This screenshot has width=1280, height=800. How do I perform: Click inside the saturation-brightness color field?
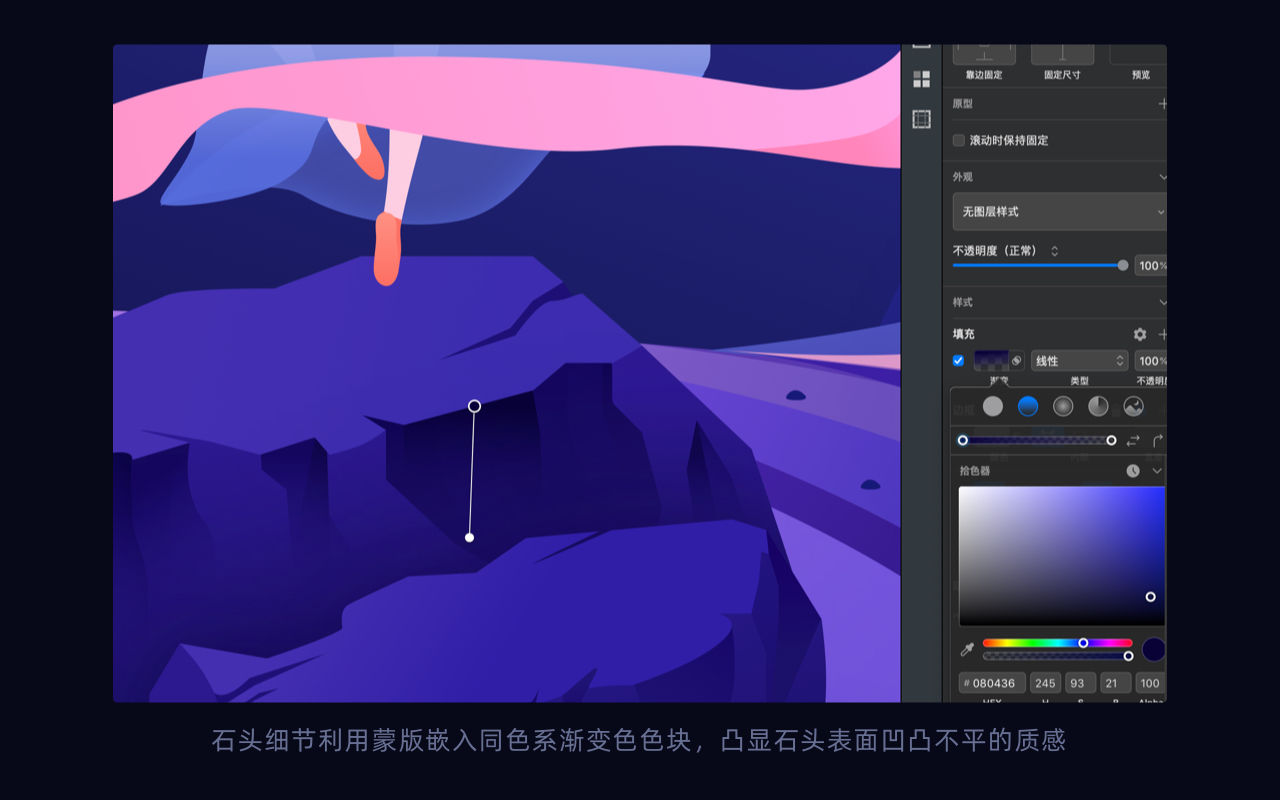pyautogui.click(x=1062, y=556)
